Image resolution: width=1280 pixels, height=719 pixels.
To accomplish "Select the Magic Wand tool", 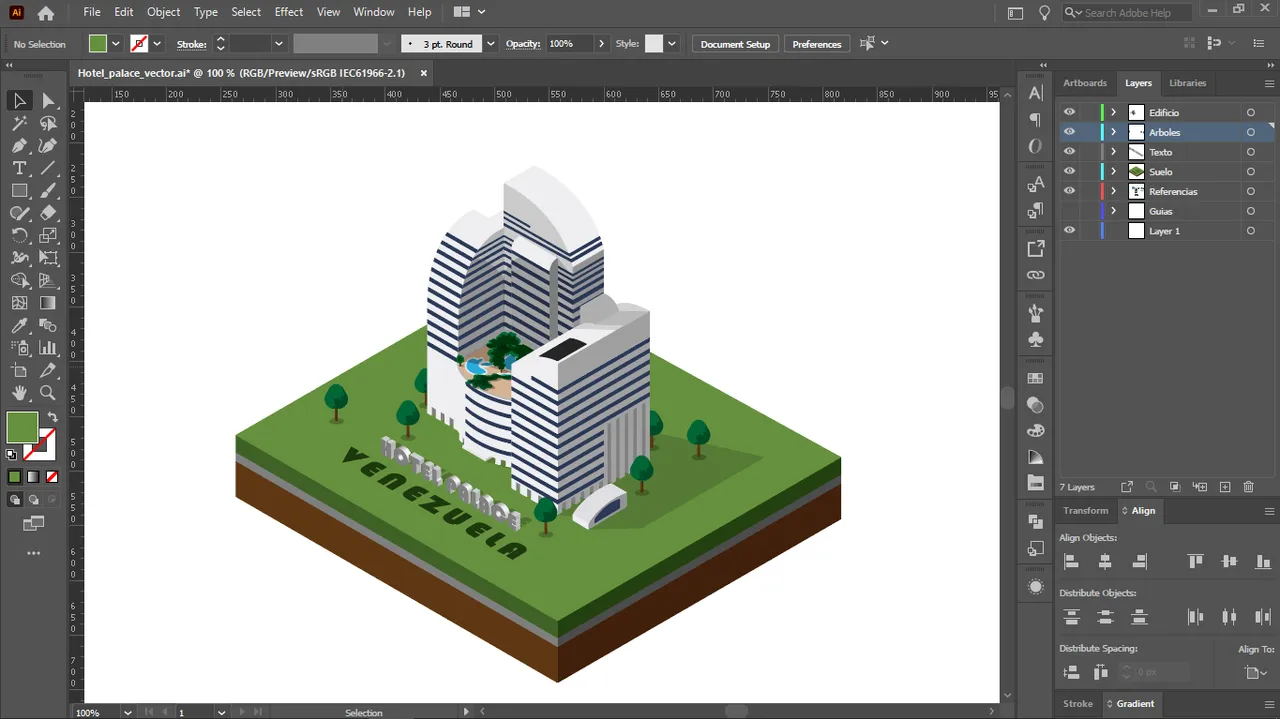I will pos(19,123).
